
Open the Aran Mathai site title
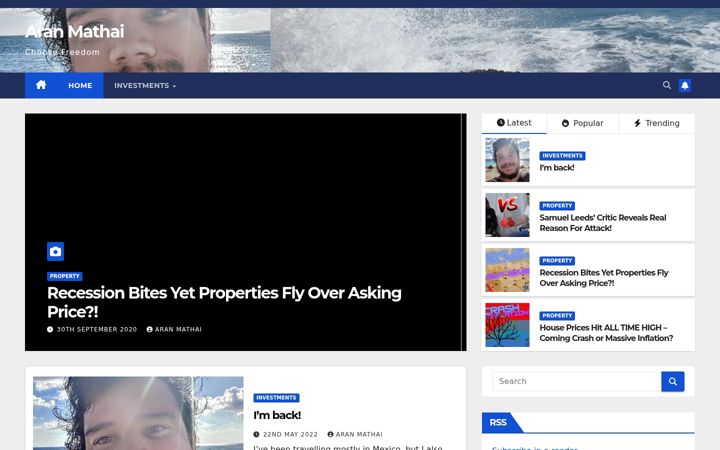[74, 32]
